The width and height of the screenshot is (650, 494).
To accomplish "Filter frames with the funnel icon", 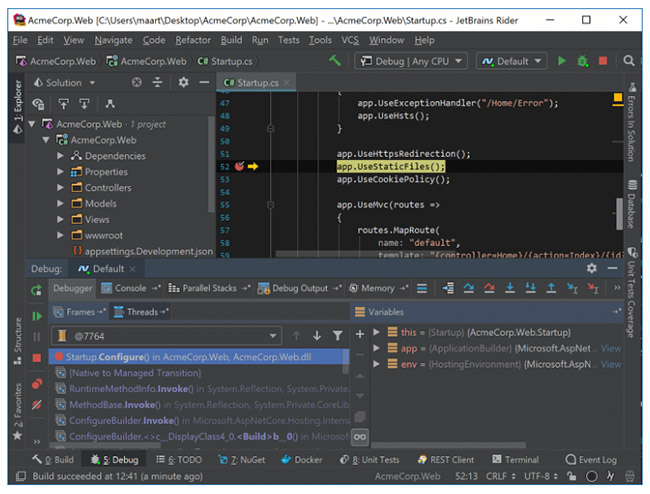I will click(x=337, y=336).
